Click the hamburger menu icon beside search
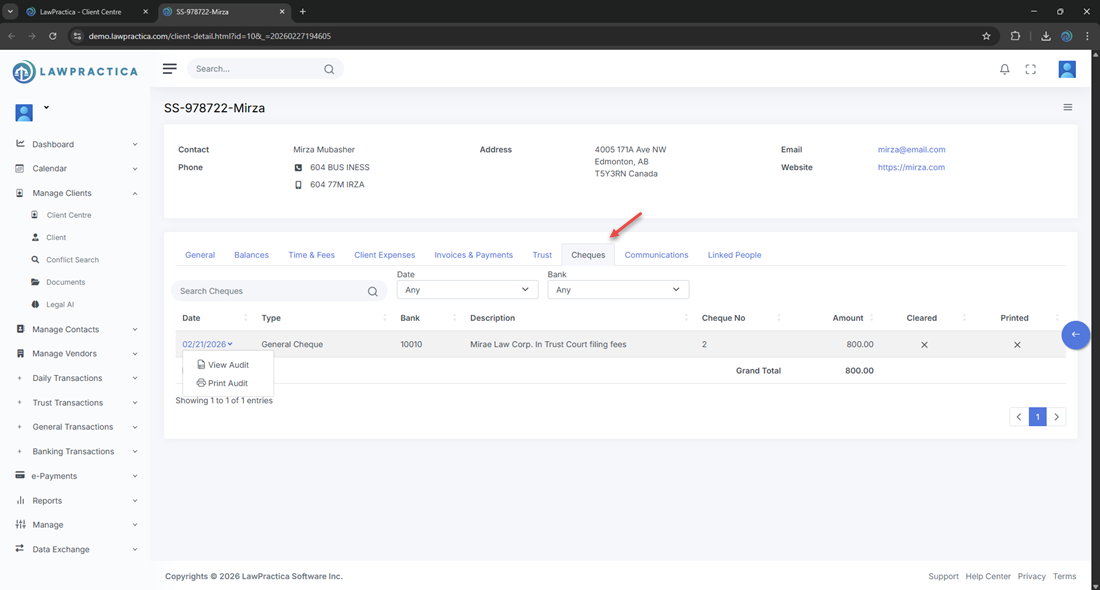 (170, 69)
